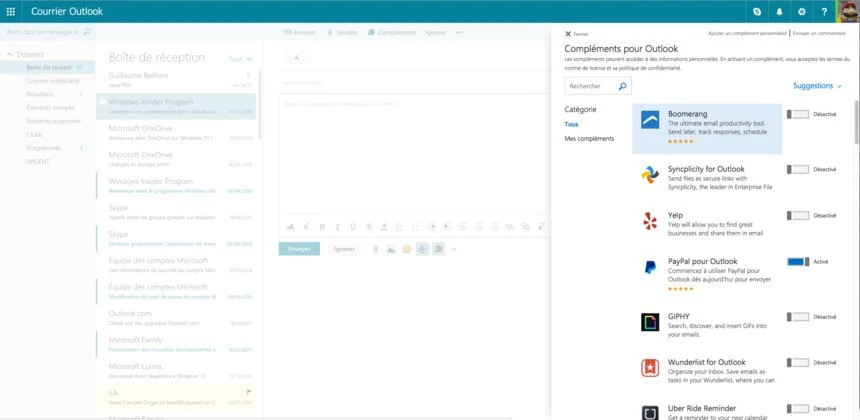Screen dimensions: 860x420
Task: Enable the Wunderlist for Outlook toggle
Action: click(x=798, y=362)
